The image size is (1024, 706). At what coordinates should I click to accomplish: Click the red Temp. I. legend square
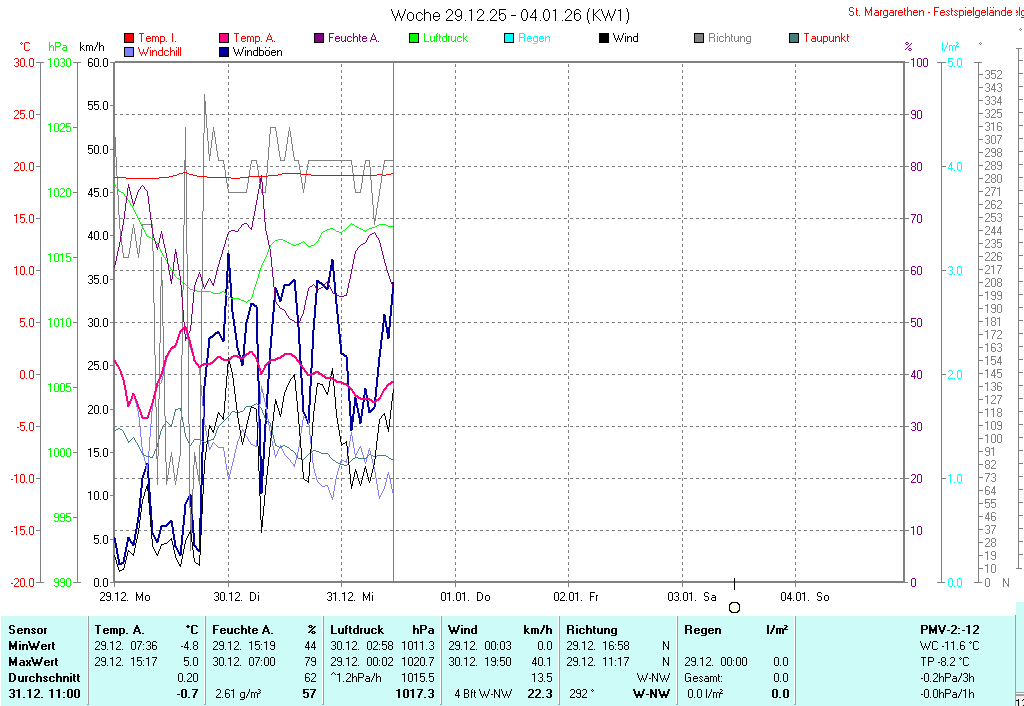click(128, 38)
